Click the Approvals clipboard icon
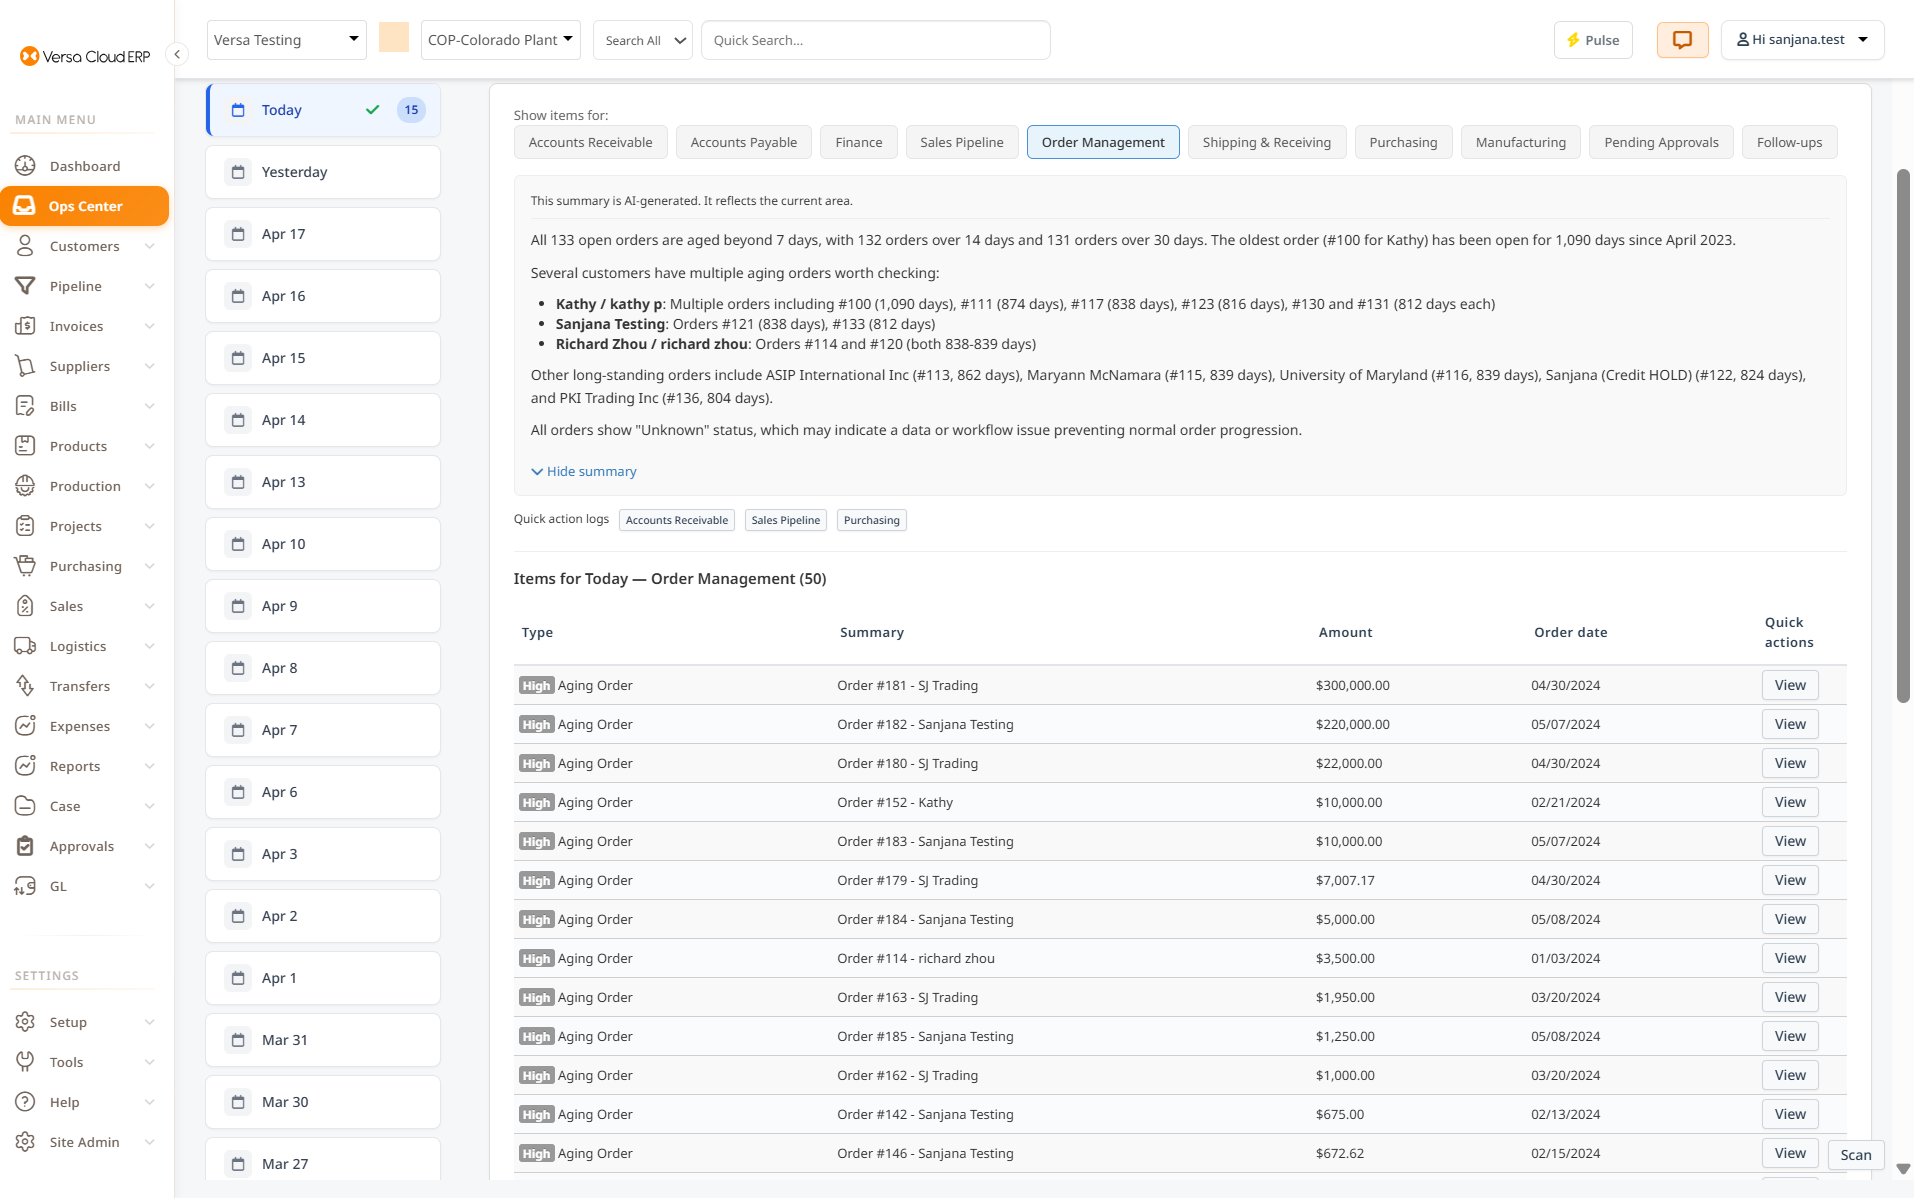The height and width of the screenshot is (1198, 1914). pos(26,846)
